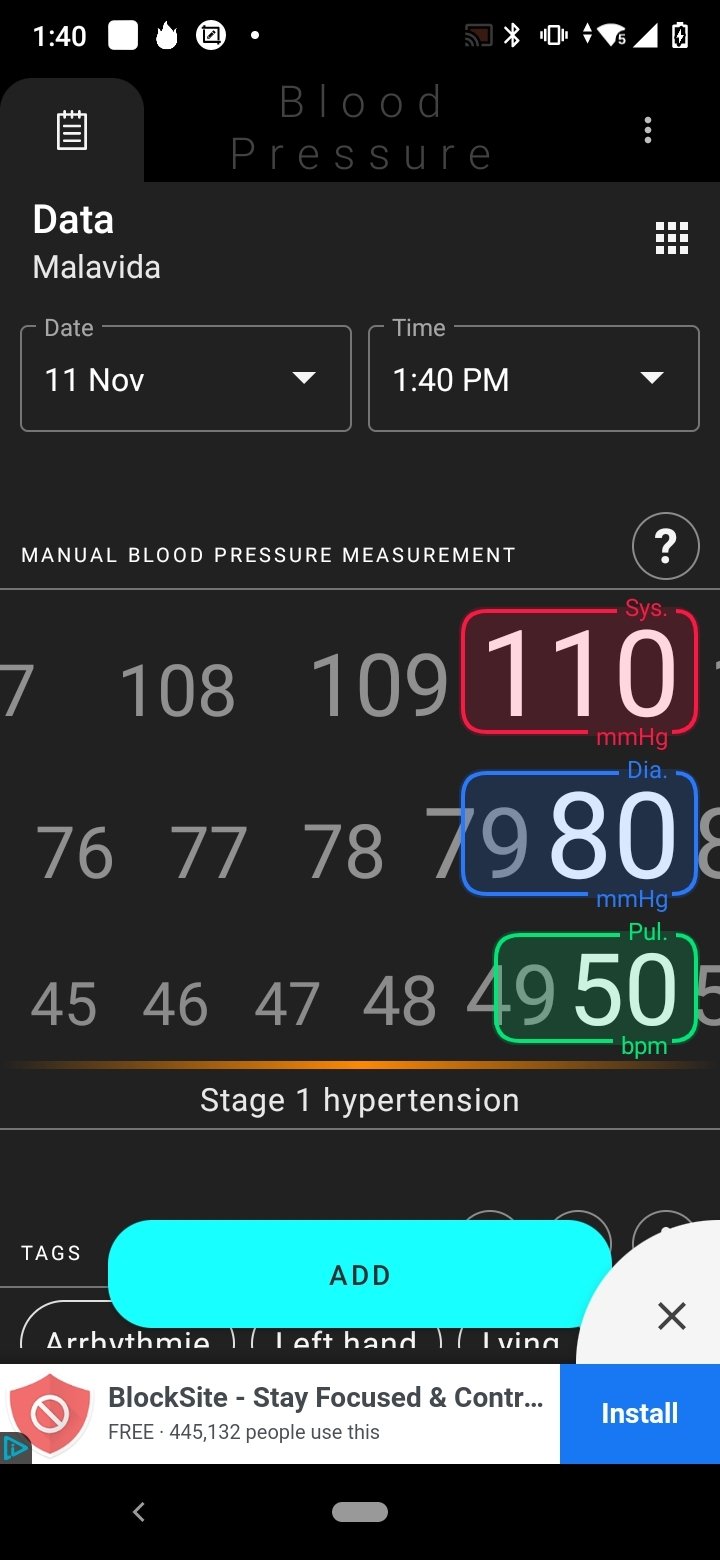Tap the grid view icon beside Data
The image size is (720, 1560).
point(671,238)
